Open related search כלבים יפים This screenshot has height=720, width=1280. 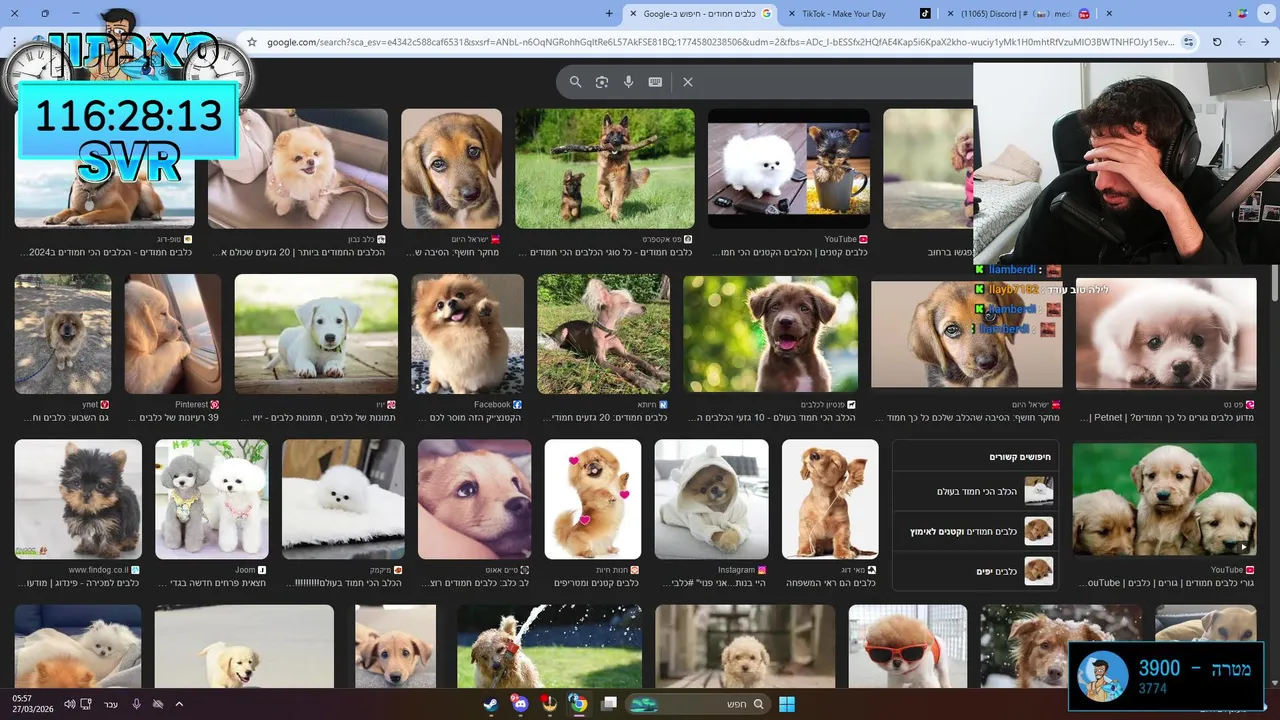pos(976,571)
